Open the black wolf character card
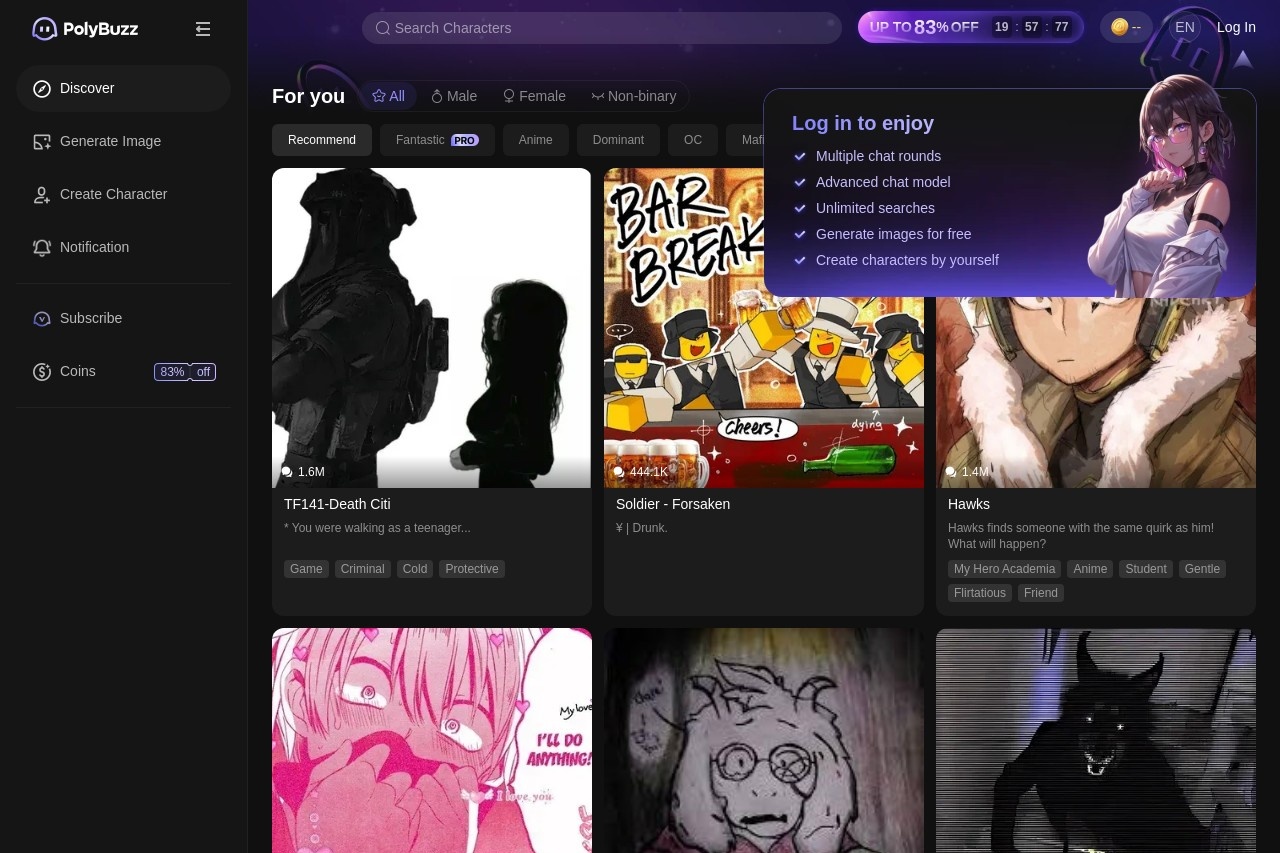 click(x=1096, y=740)
